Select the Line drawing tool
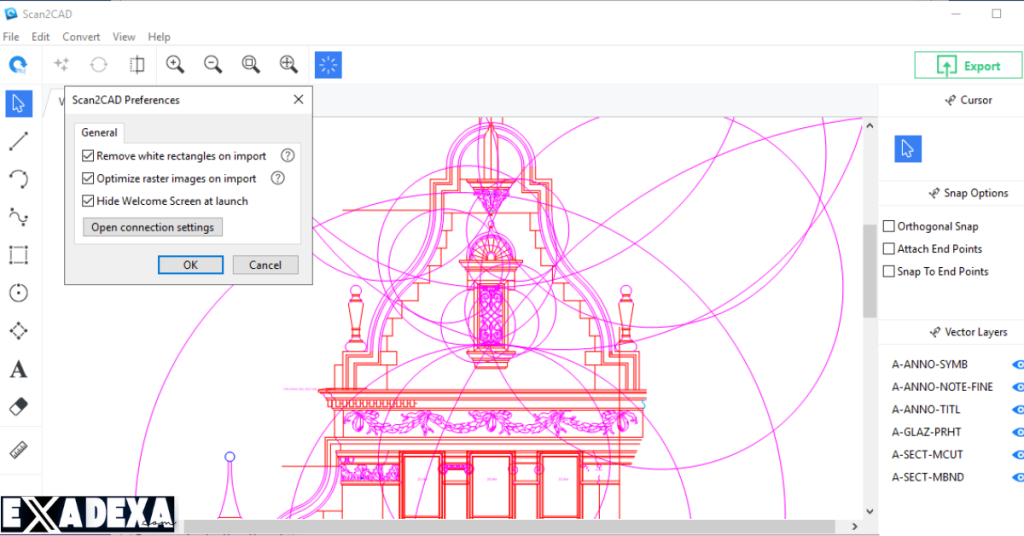 [x=19, y=141]
